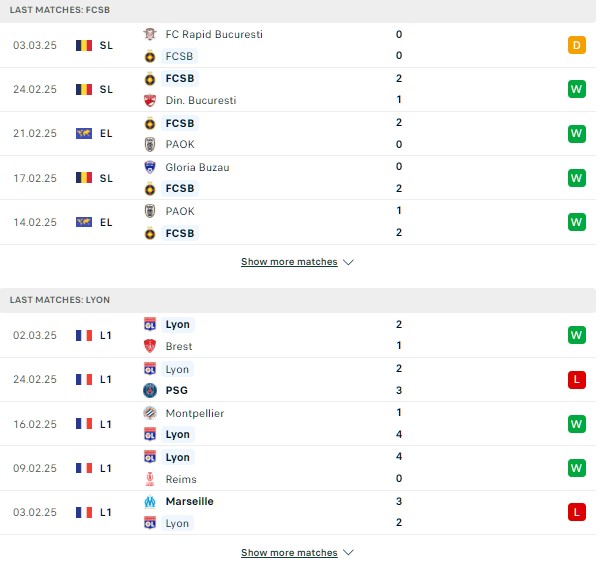Image resolution: width=599 pixels, height=570 pixels.
Task: Click the chevron beside FCSB Show more matches
Action: coord(348,262)
